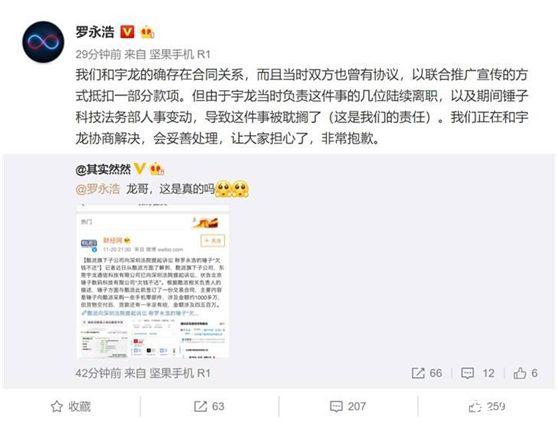The height and width of the screenshot is (425, 558).
Task: Like the main post with 259 likes
Action: (x=486, y=406)
